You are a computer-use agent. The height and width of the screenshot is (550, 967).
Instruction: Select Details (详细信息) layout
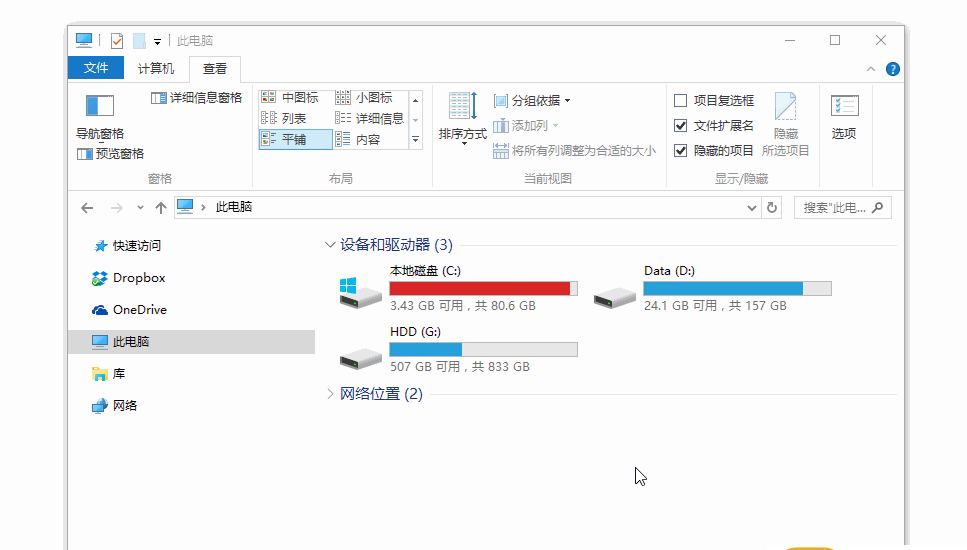coord(369,118)
